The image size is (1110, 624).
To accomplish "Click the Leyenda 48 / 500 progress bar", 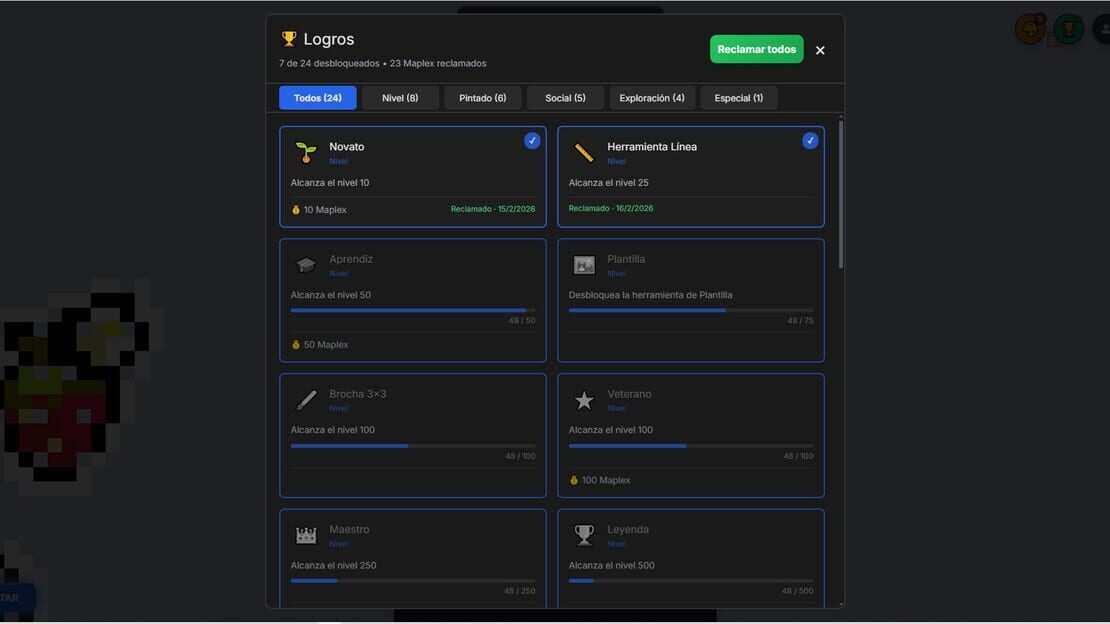I will [x=691, y=581].
